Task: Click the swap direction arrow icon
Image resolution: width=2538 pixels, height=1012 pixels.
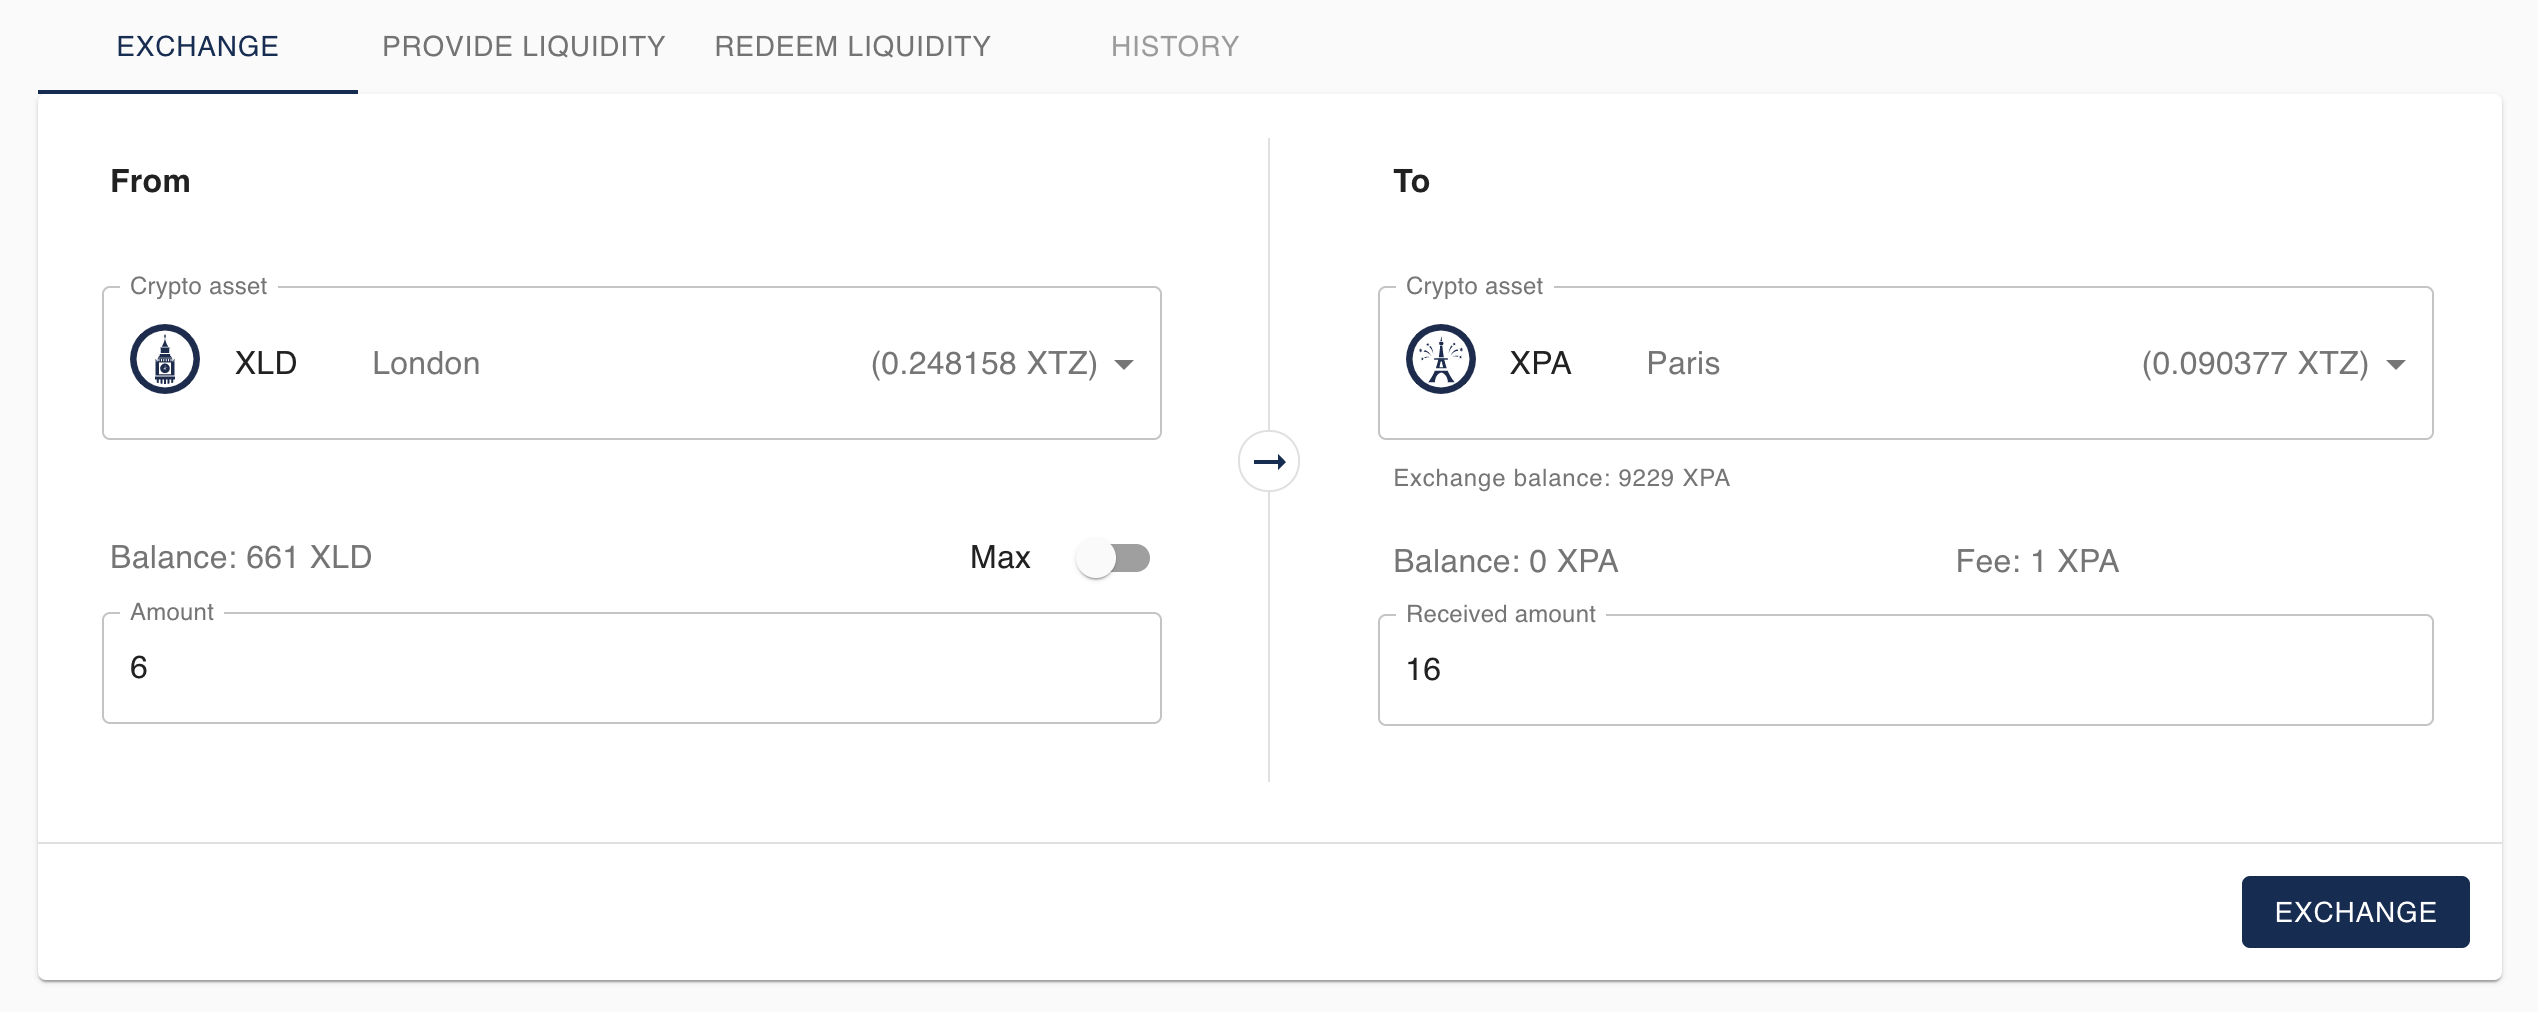Action: click(x=1269, y=461)
